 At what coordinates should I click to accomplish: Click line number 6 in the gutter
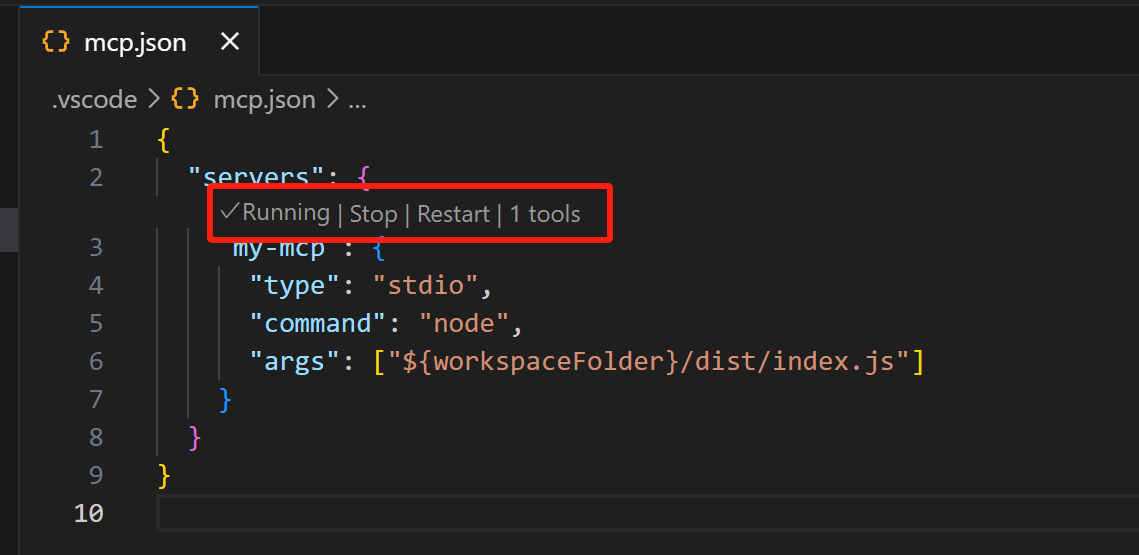pyautogui.click(x=95, y=361)
